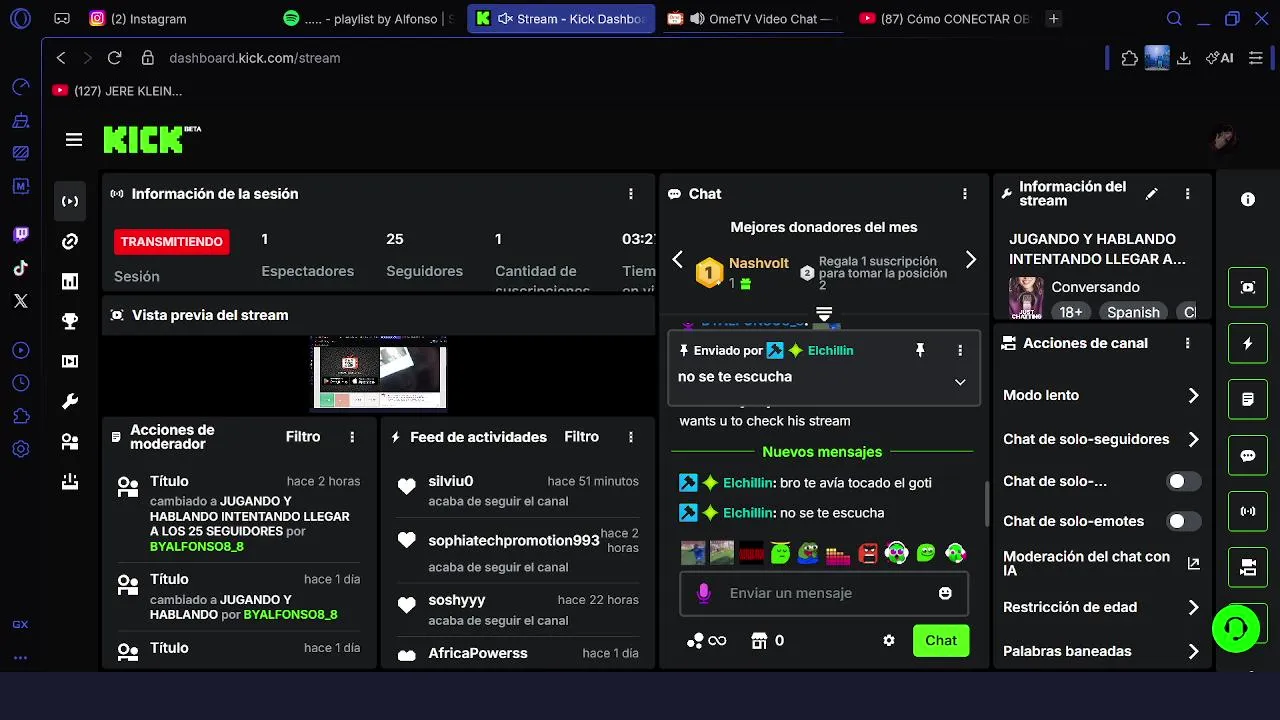The height and width of the screenshot is (720, 1280).
Task: Open Información de la sesión three-dot menu
Action: click(x=631, y=194)
